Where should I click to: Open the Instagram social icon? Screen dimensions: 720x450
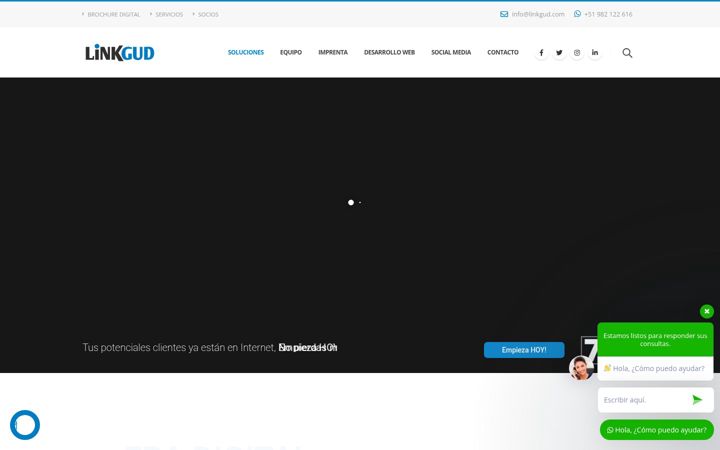(577, 53)
